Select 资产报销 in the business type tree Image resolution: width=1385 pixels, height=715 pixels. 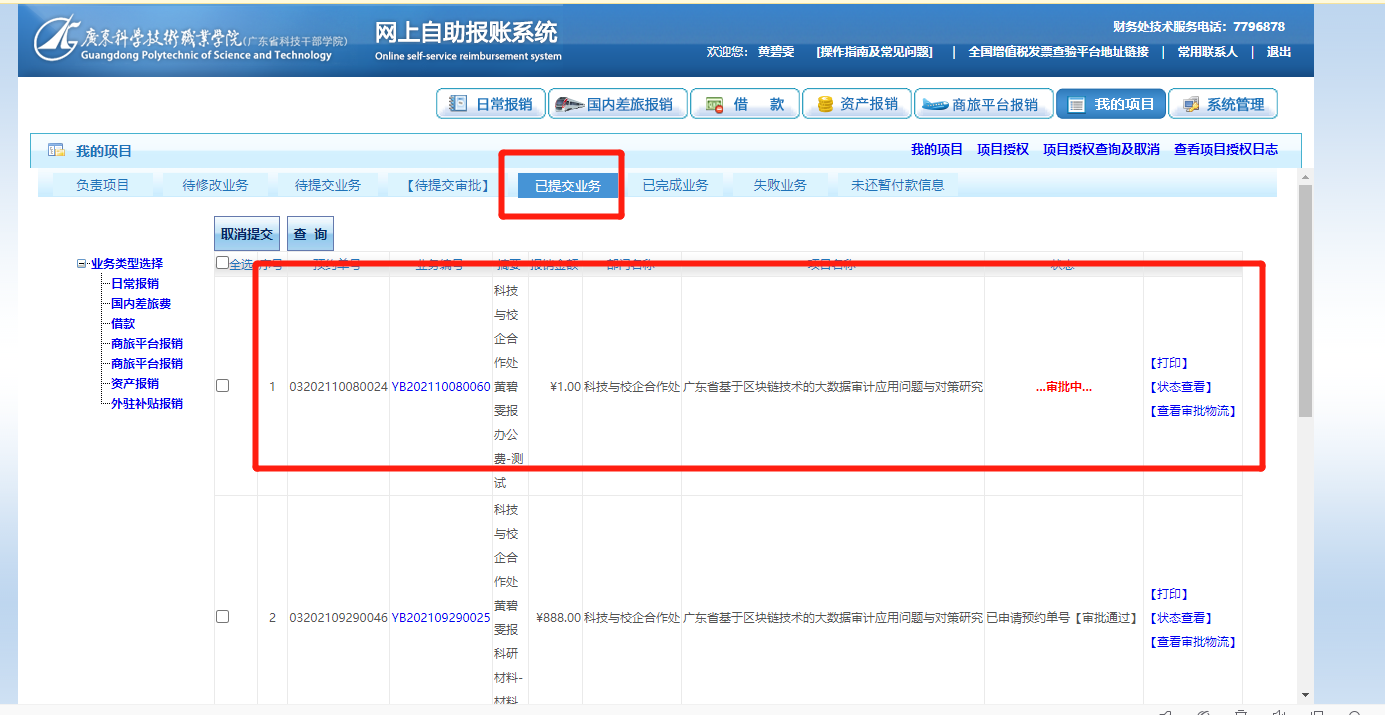click(135, 384)
